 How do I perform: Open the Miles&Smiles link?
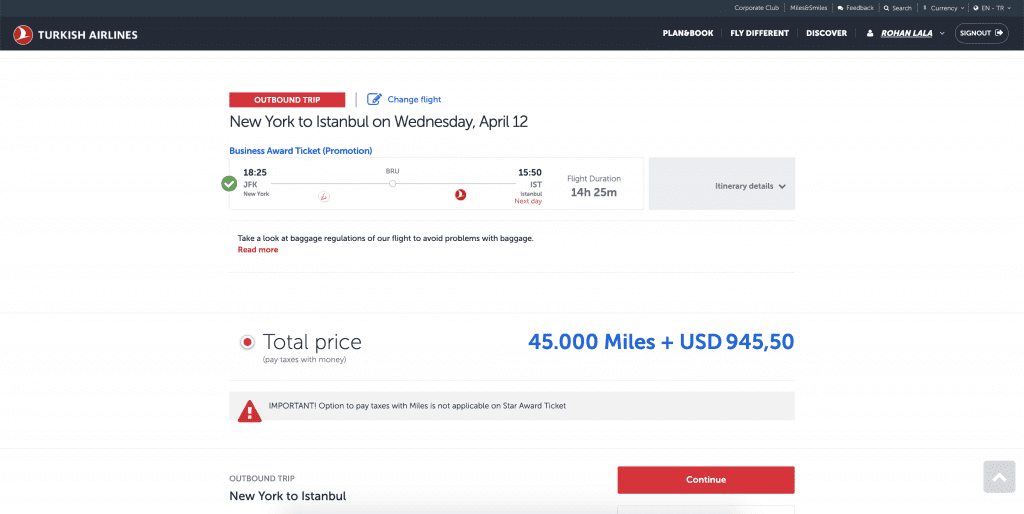point(808,8)
